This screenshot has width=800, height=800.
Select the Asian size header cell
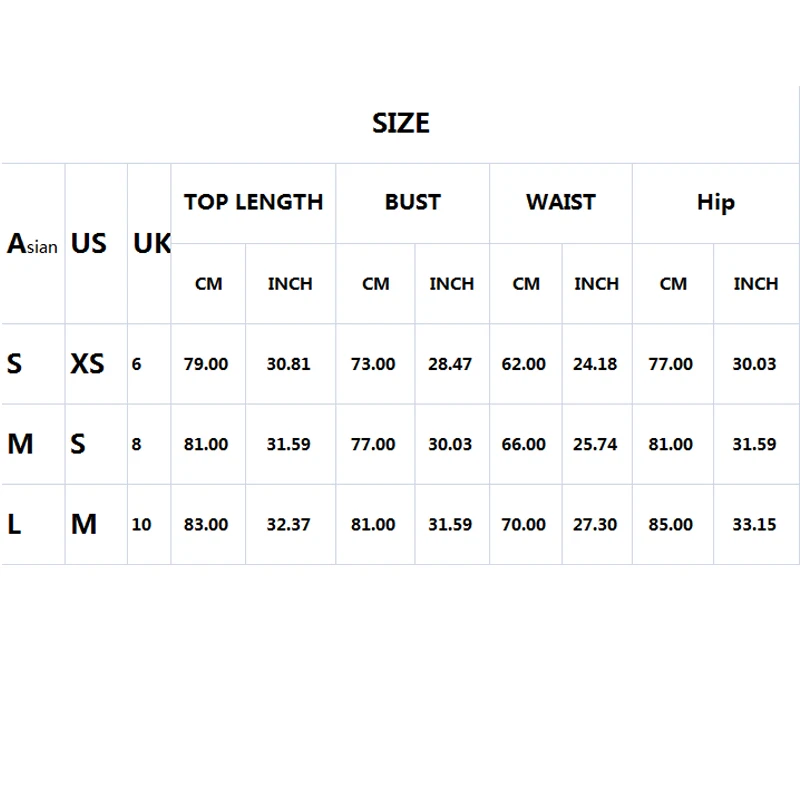click(x=32, y=243)
